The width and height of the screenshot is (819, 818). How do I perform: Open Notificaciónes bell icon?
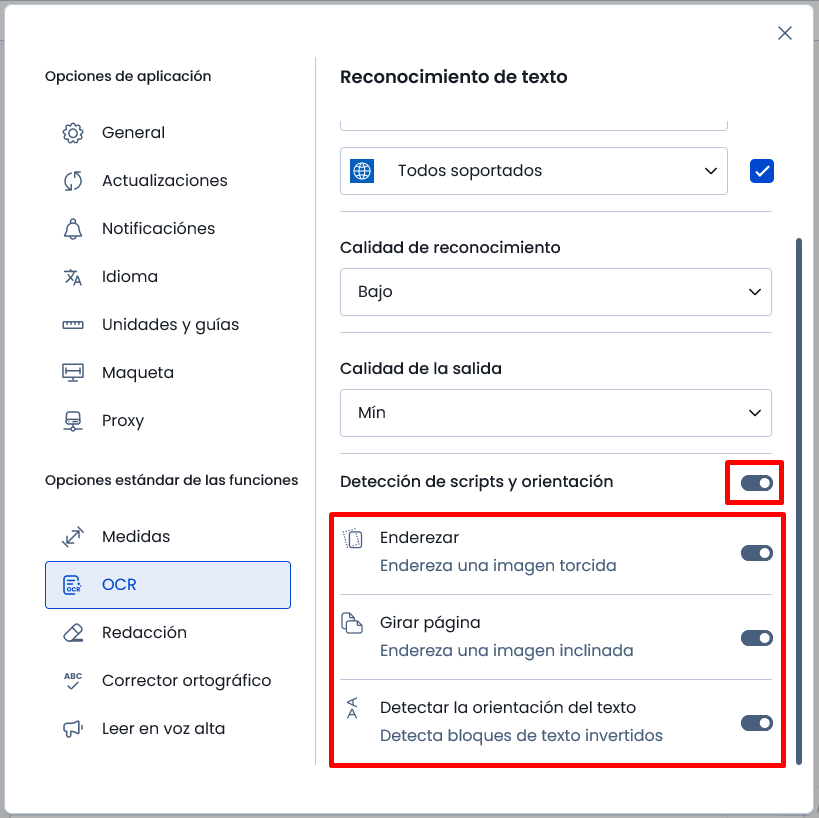(x=73, y=229)
